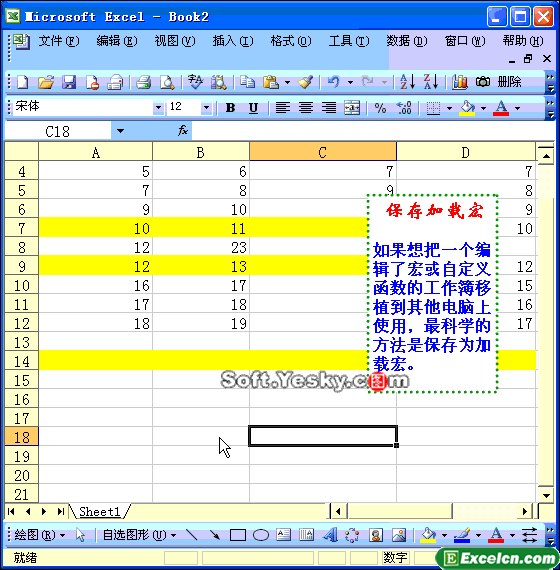Open the font name dropdown
560x570 pixels.
(158, 108)
